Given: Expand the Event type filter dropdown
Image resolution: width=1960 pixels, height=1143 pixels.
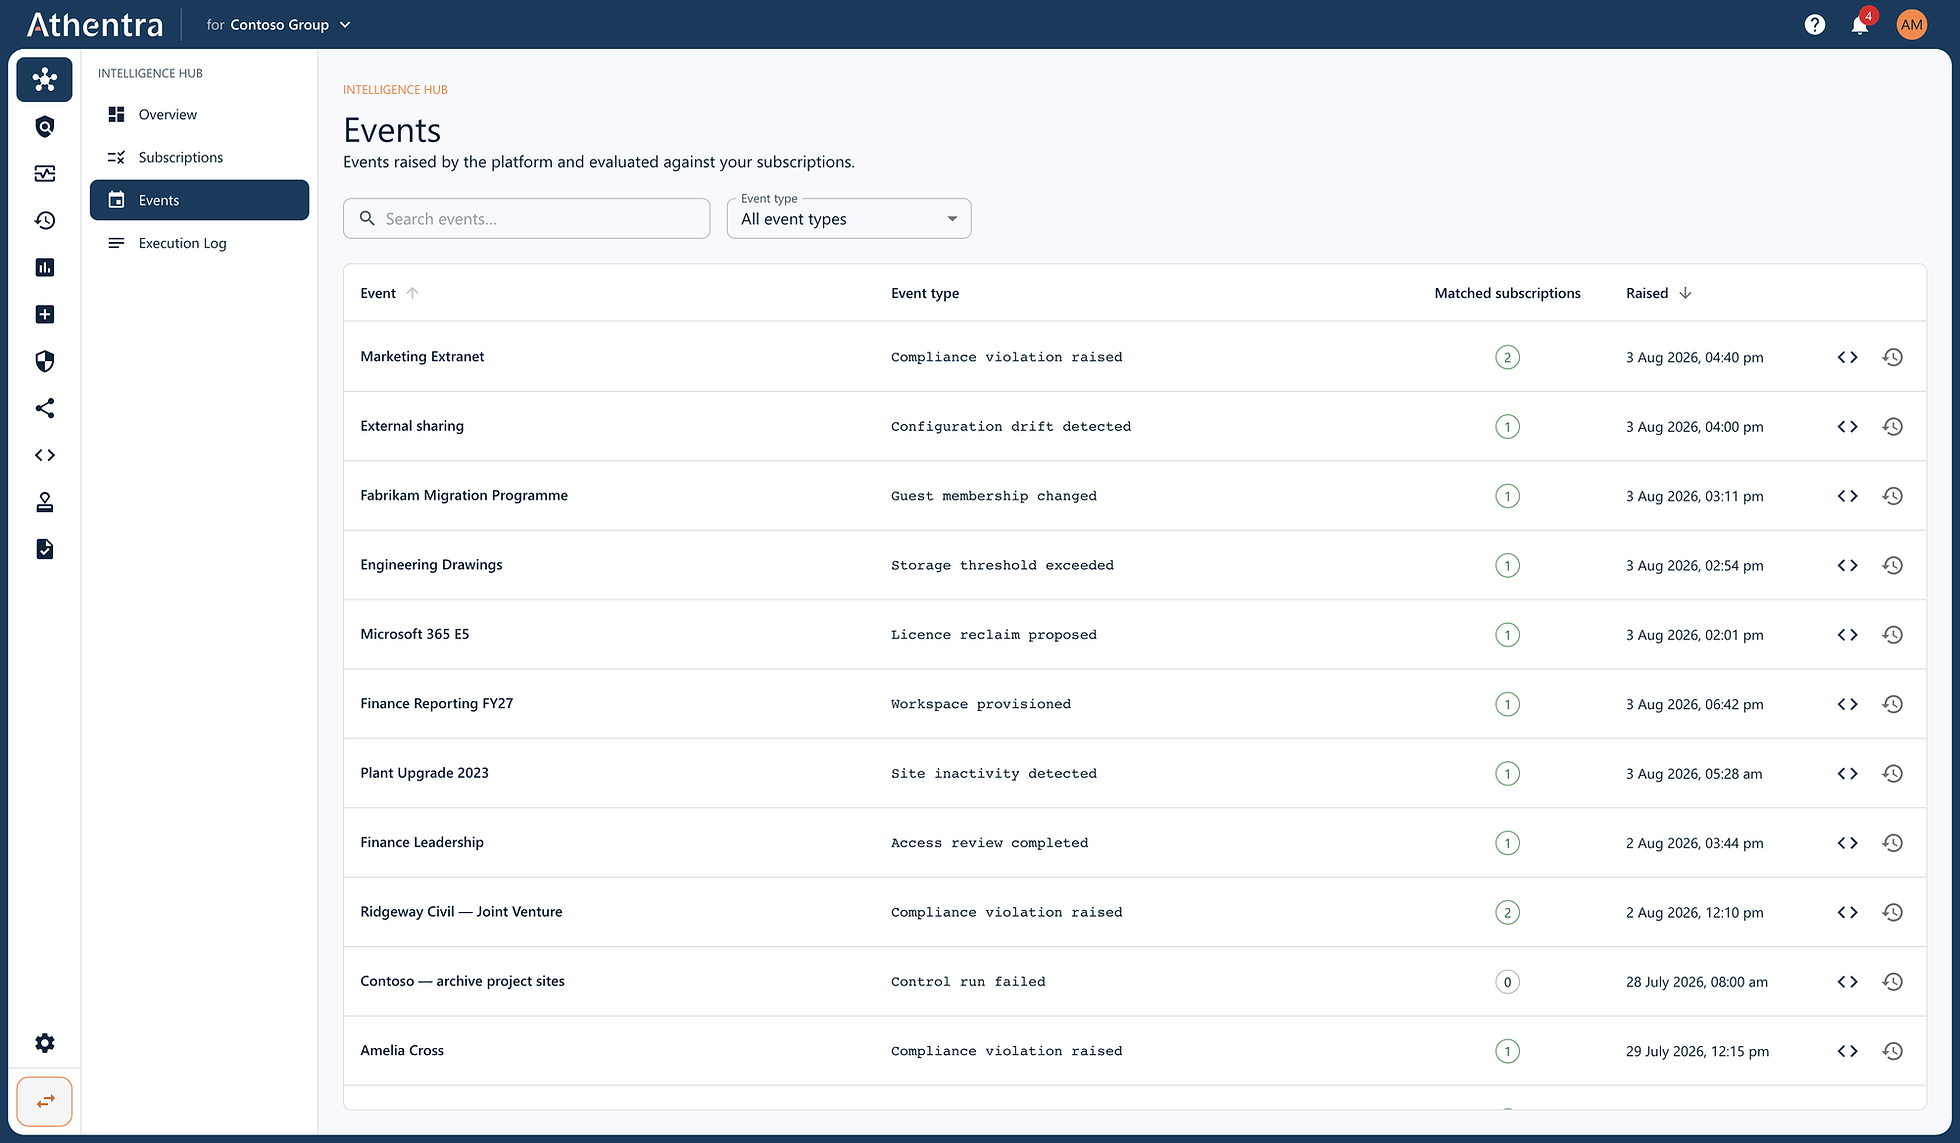Looking at the screenshot, I should (849, 219).
